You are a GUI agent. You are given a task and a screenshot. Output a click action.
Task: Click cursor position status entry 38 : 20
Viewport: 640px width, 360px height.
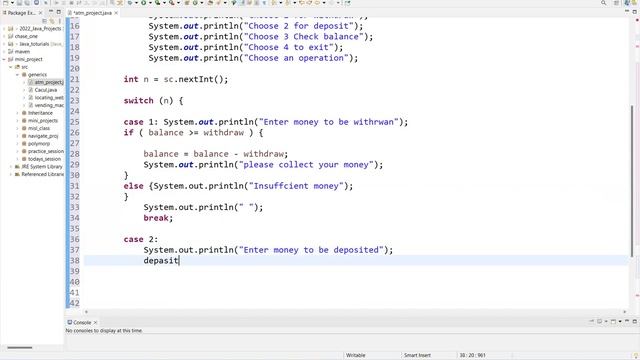point(472,355)
